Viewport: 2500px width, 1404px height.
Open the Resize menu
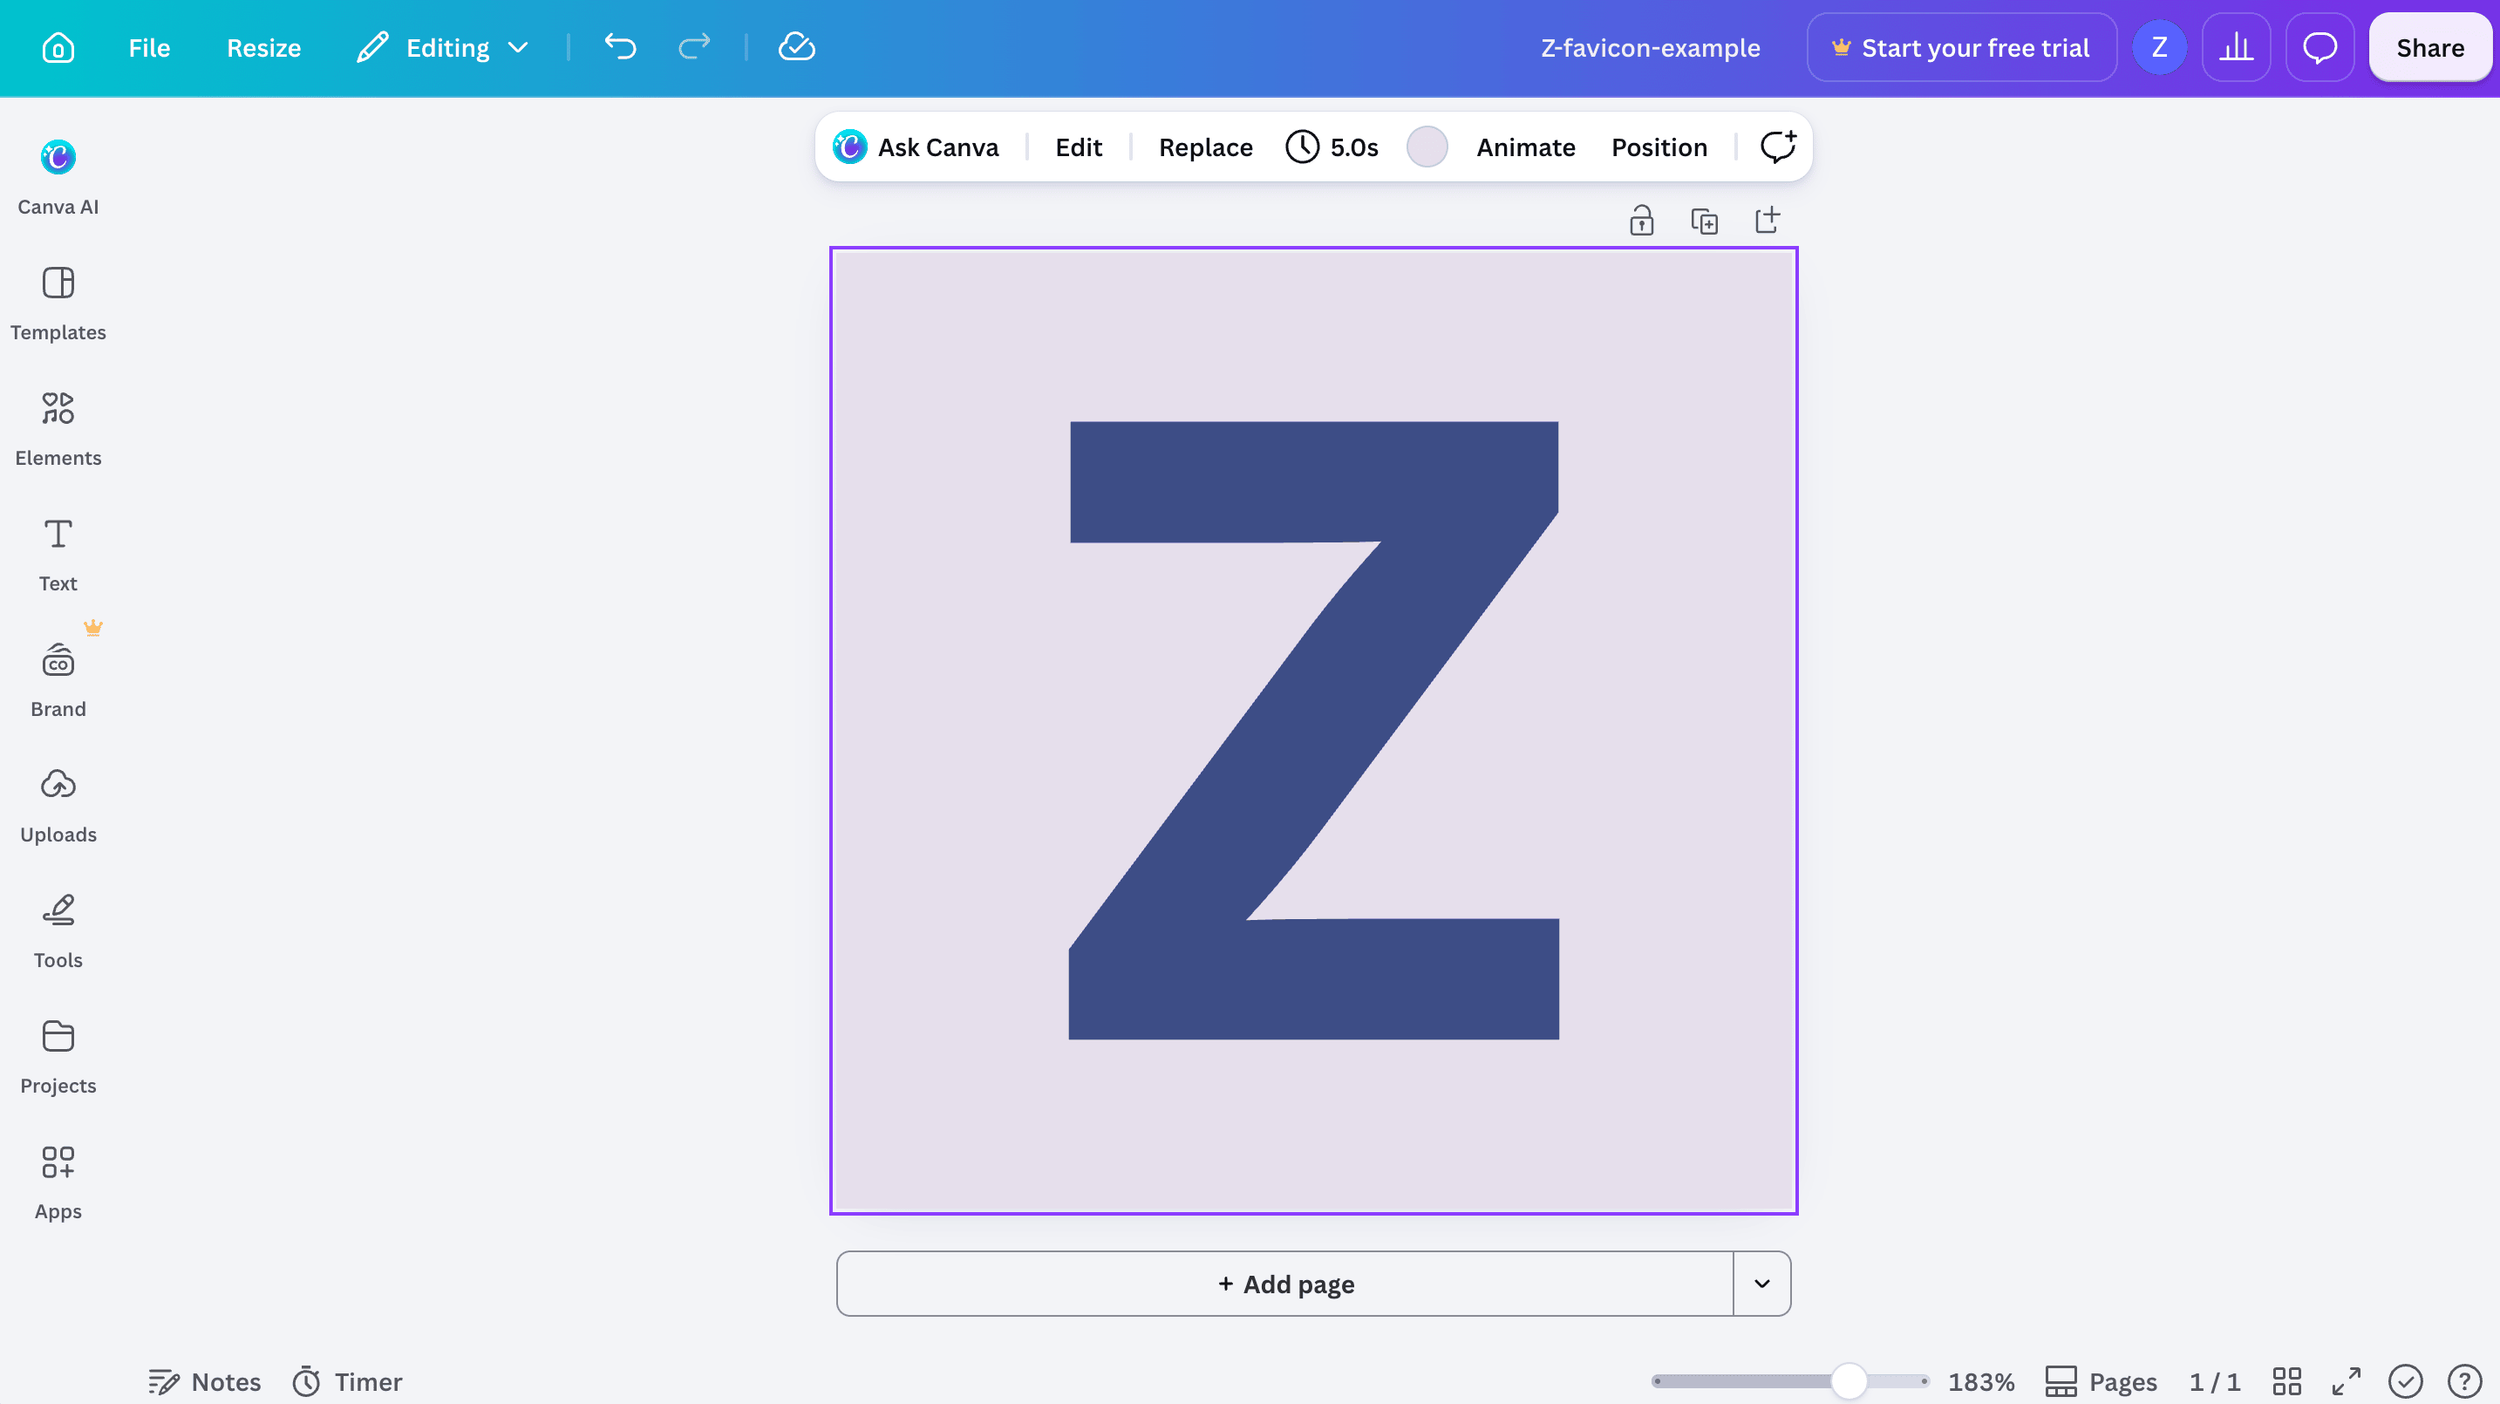pyautogui.click(x=264, y=47)
